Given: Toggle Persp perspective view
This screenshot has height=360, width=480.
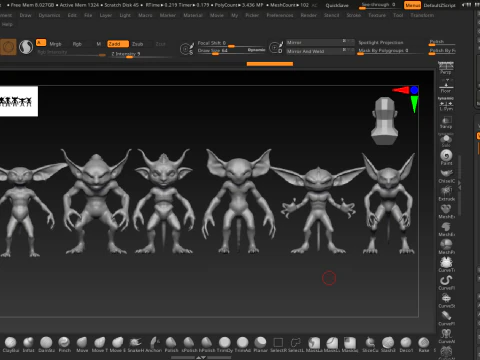Looking at the screenshot, I should tap(446, 68).
